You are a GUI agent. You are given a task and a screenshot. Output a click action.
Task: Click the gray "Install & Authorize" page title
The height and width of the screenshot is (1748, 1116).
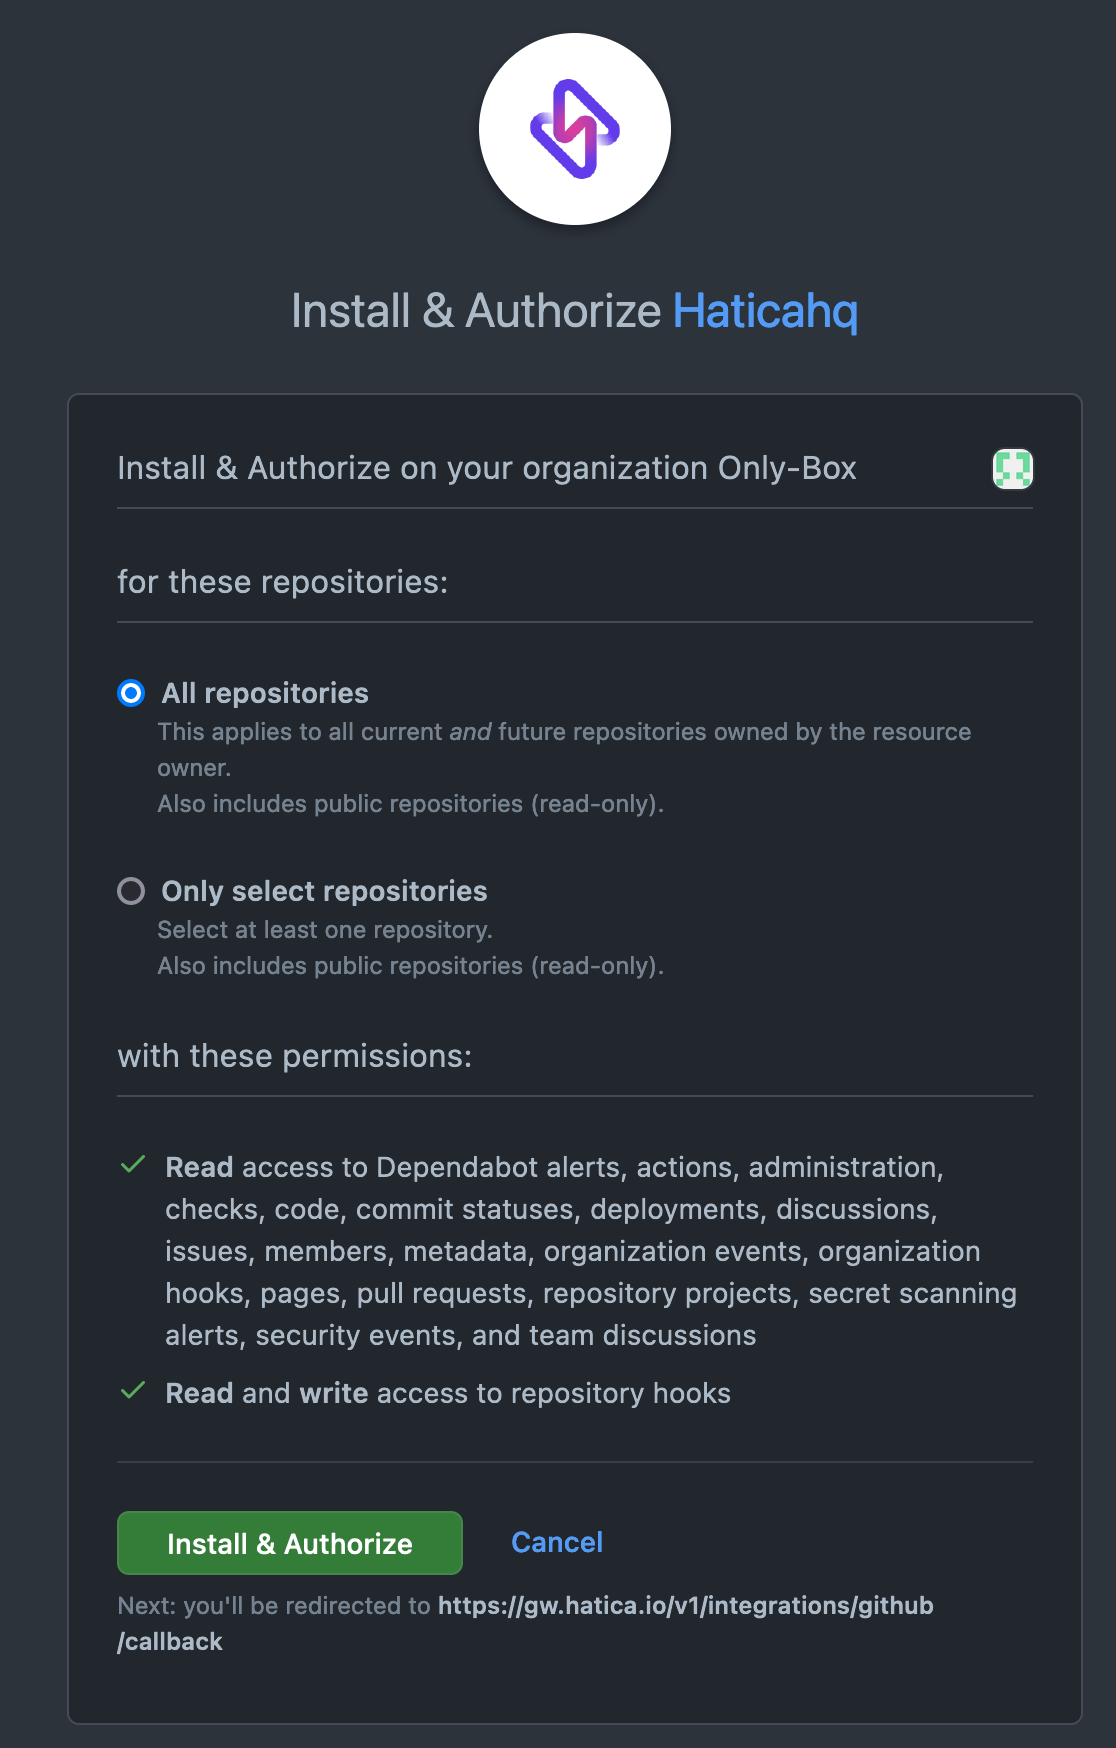tap(476, 311)
